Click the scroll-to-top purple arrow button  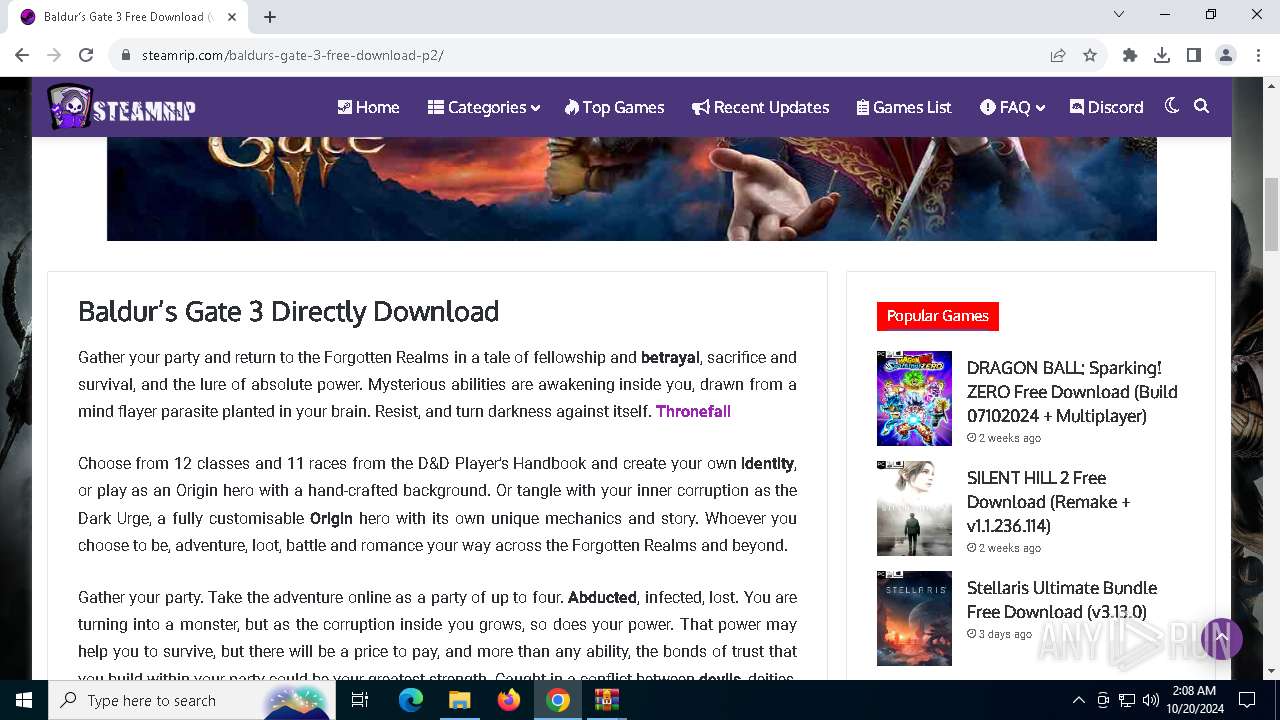click(x=1221, y=638)
